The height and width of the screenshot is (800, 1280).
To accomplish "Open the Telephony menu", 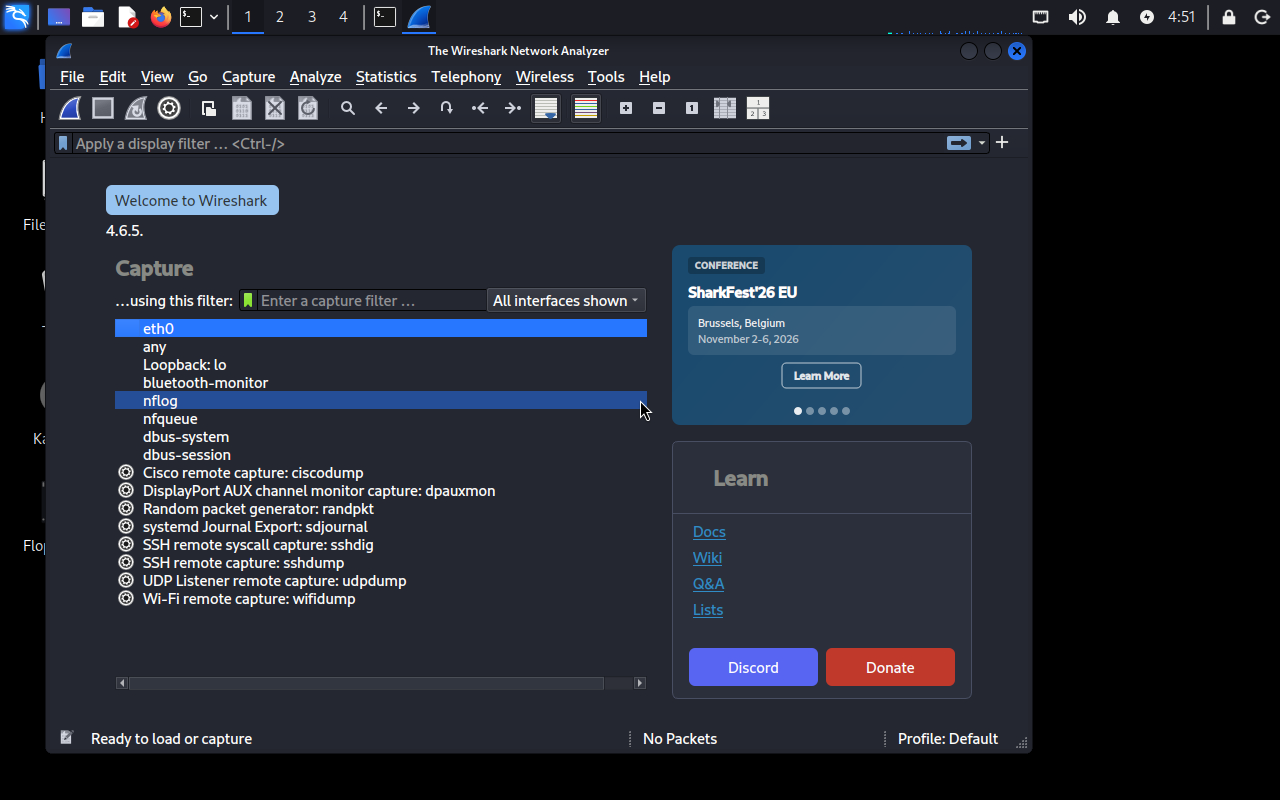I will coord(466,77).
